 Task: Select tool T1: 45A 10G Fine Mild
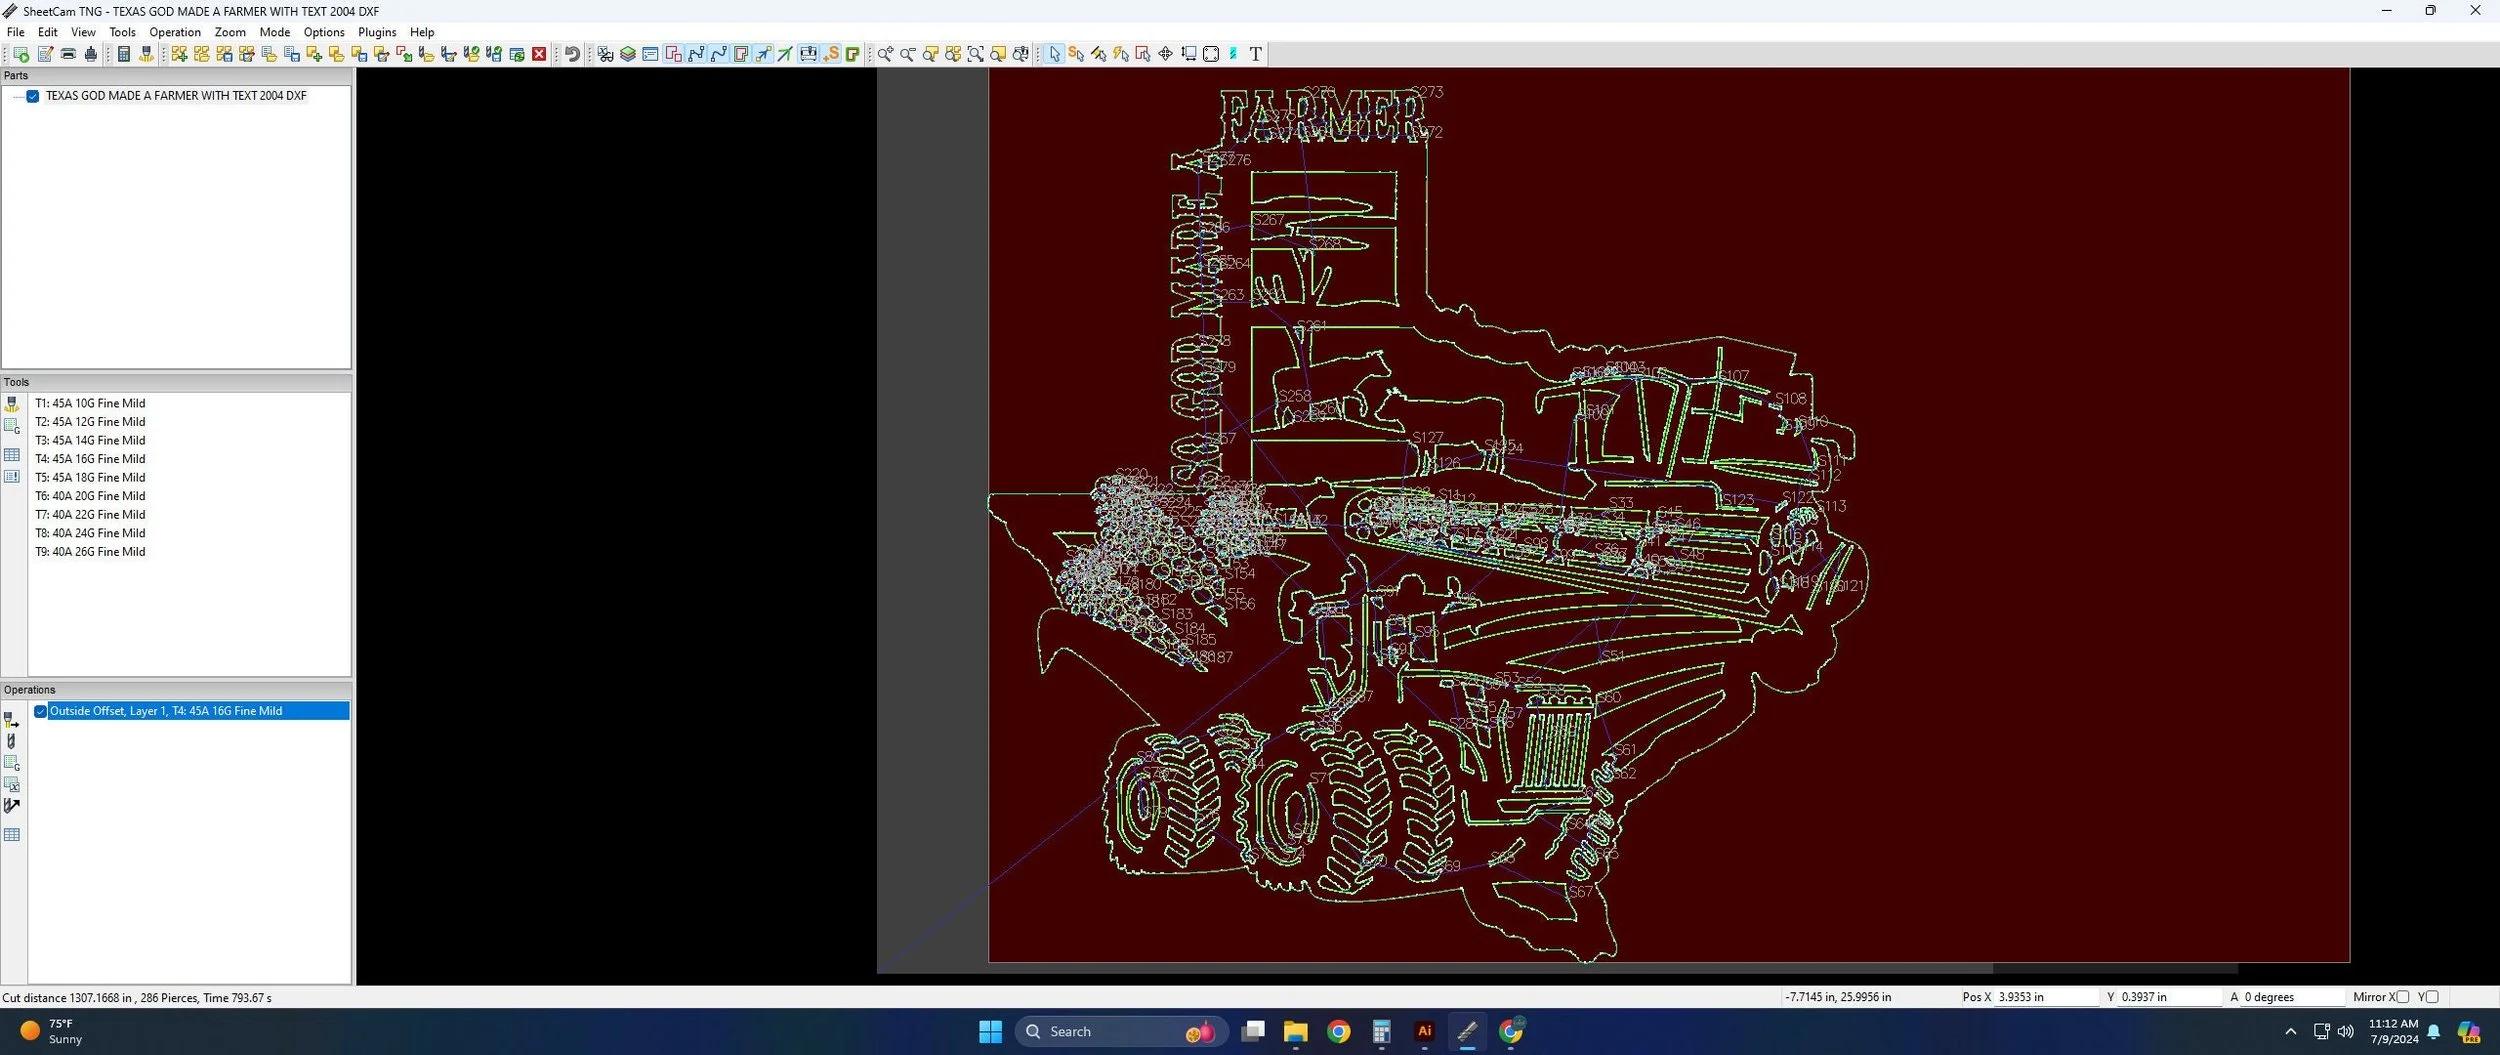(x=90, y=404)
